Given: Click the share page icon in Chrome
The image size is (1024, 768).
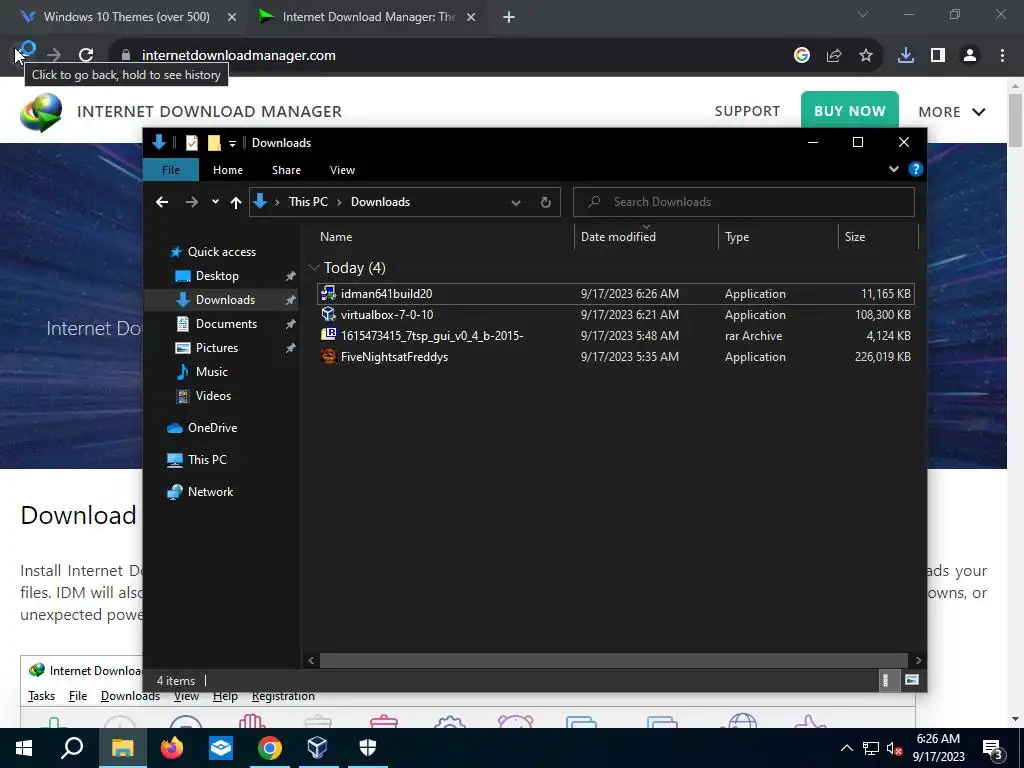Looking at the screenshot, I should click(834, 56).
